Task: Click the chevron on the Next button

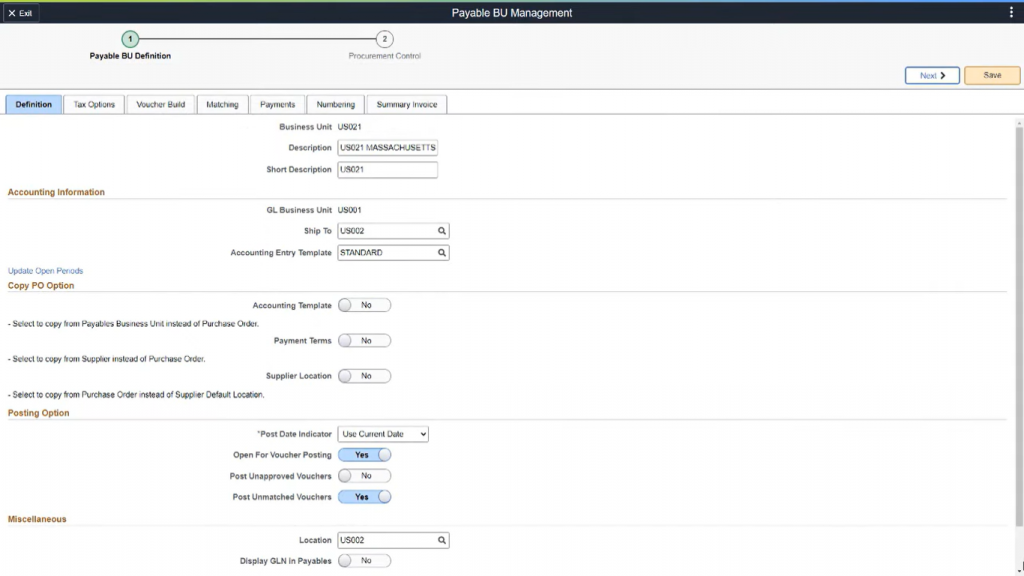Action: pyautogui.click(x=944, y=74)
